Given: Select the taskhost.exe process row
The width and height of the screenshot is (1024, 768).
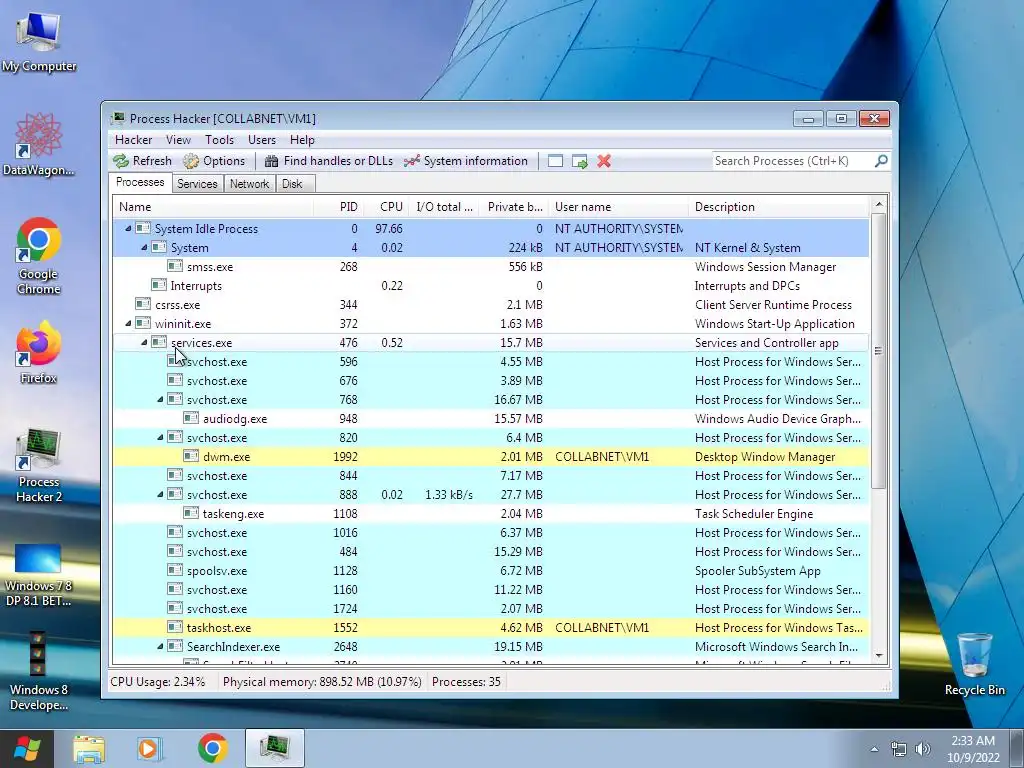Looking at the screenshot, I should pos(491,628).
